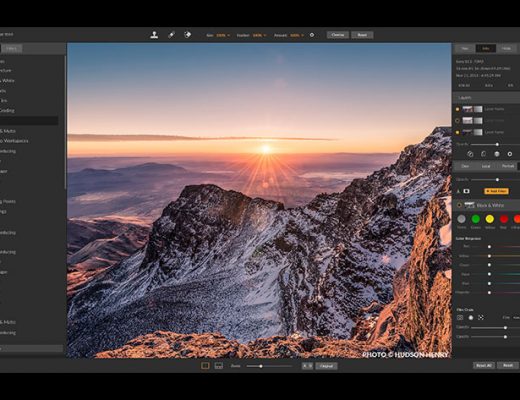The width and height of the screenshot is (520, 400).
Task: Switch to split compare view icon
Action: [x=219, y=366]
